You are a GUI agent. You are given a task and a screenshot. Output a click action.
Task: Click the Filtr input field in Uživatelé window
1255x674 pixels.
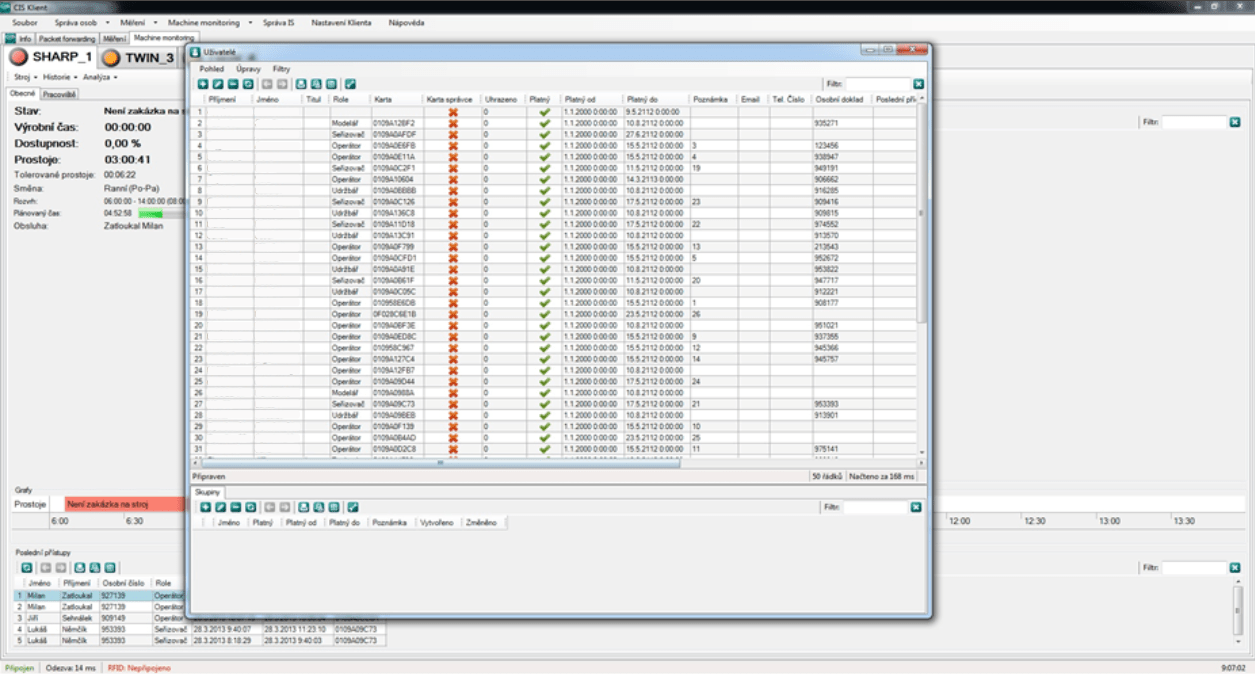(x=877, y=85)
